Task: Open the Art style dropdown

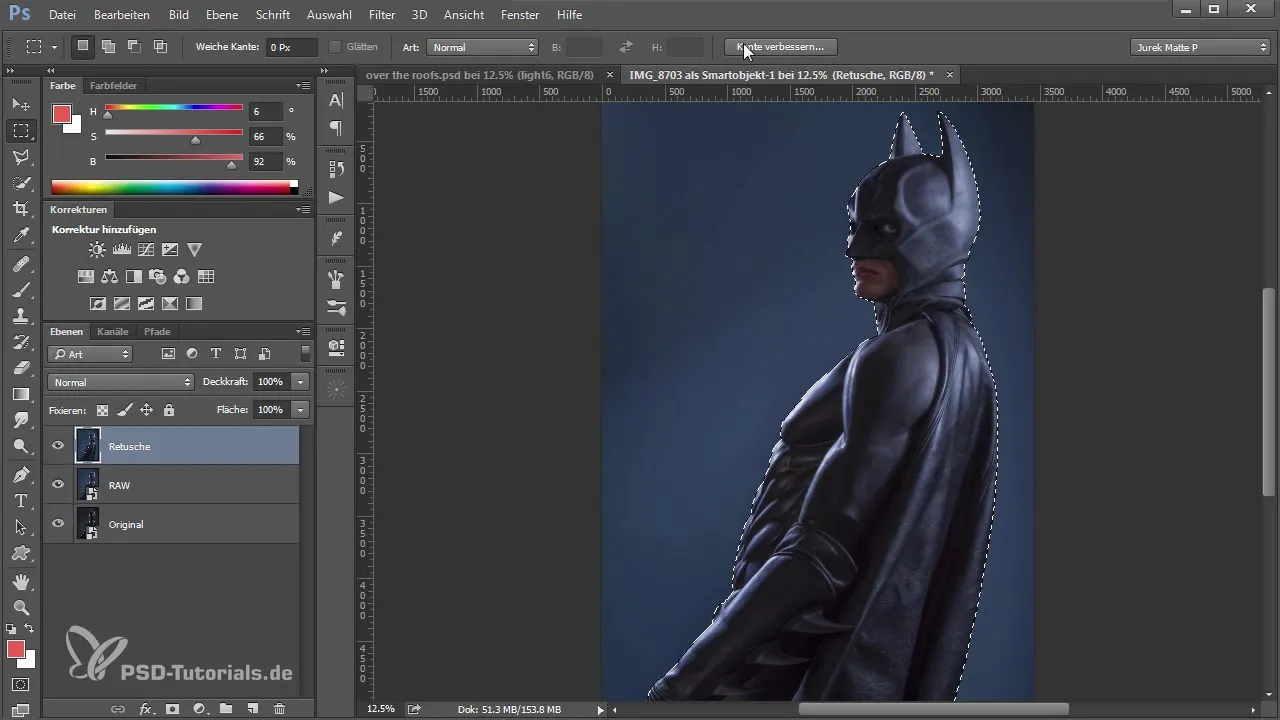Action: (x=482, y=47)
